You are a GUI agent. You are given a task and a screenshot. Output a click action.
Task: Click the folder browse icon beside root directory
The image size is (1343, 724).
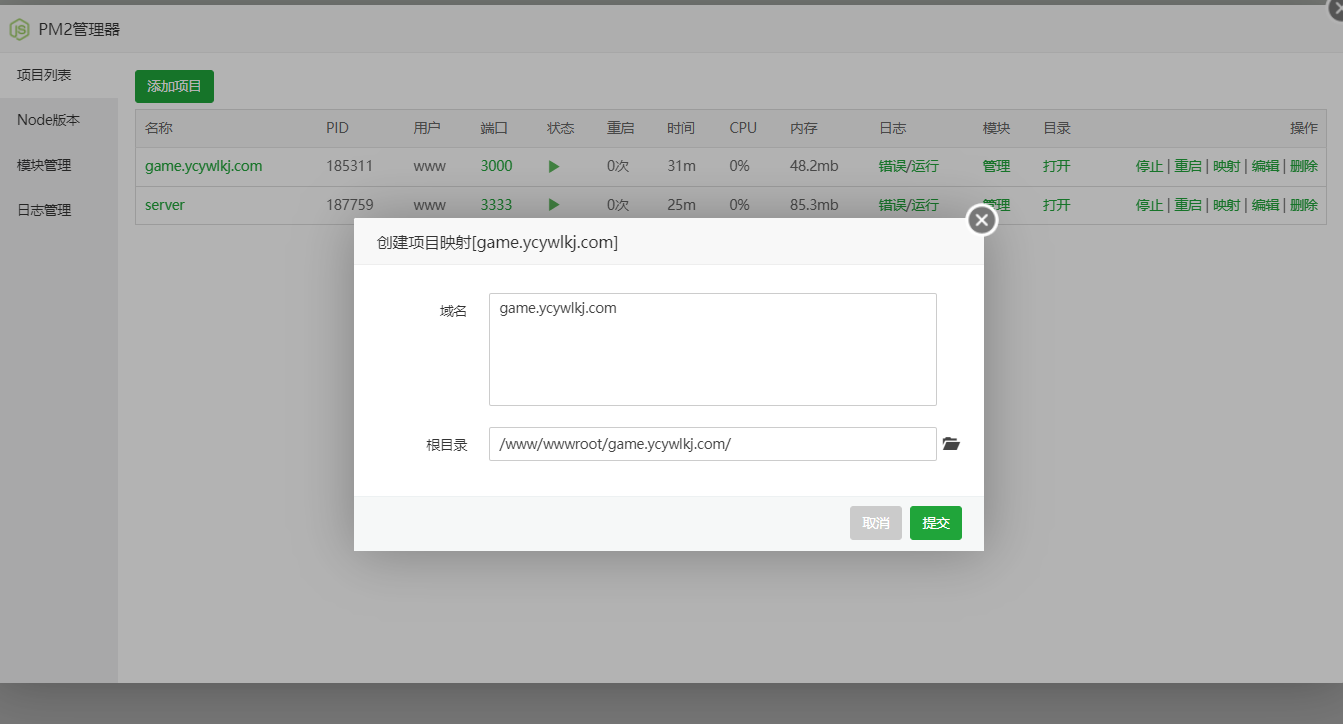951,444
